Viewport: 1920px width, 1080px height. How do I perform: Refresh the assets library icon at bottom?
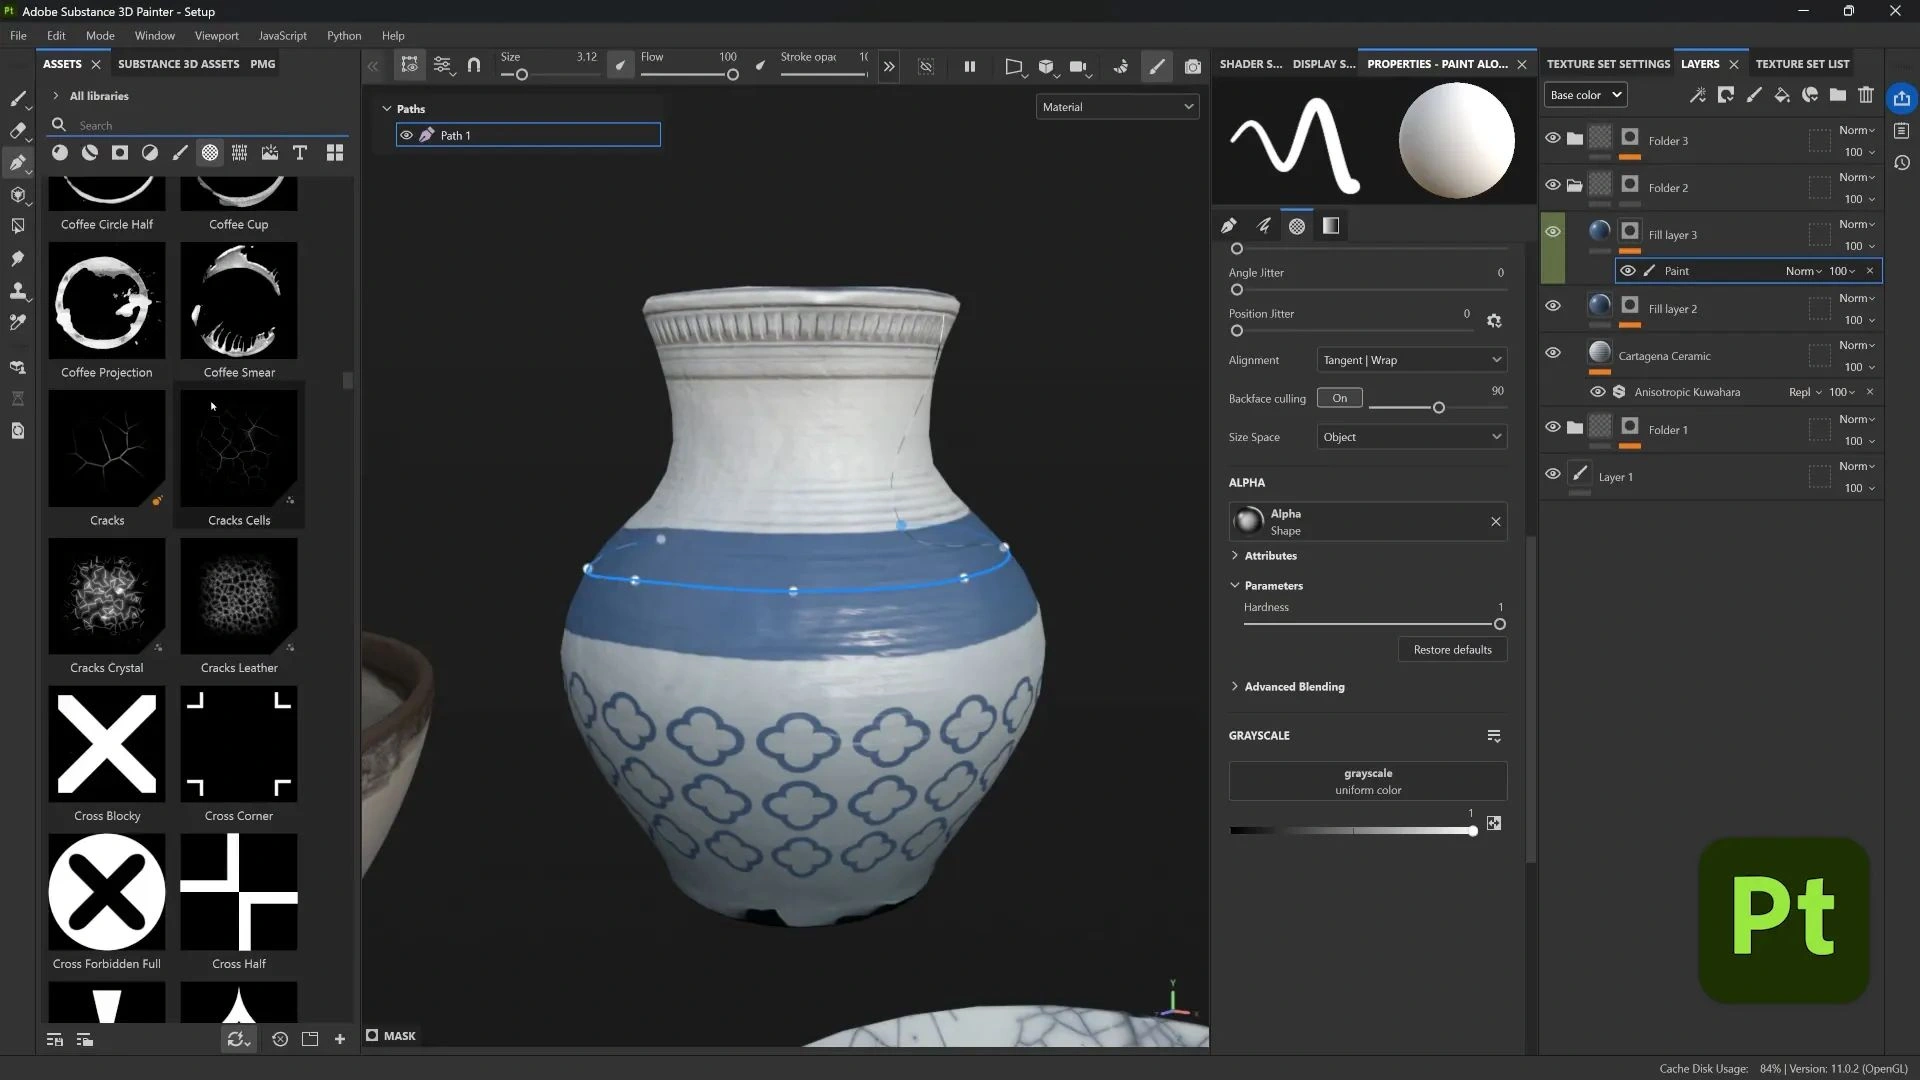pyautogui.click(x=237, y=1040)
